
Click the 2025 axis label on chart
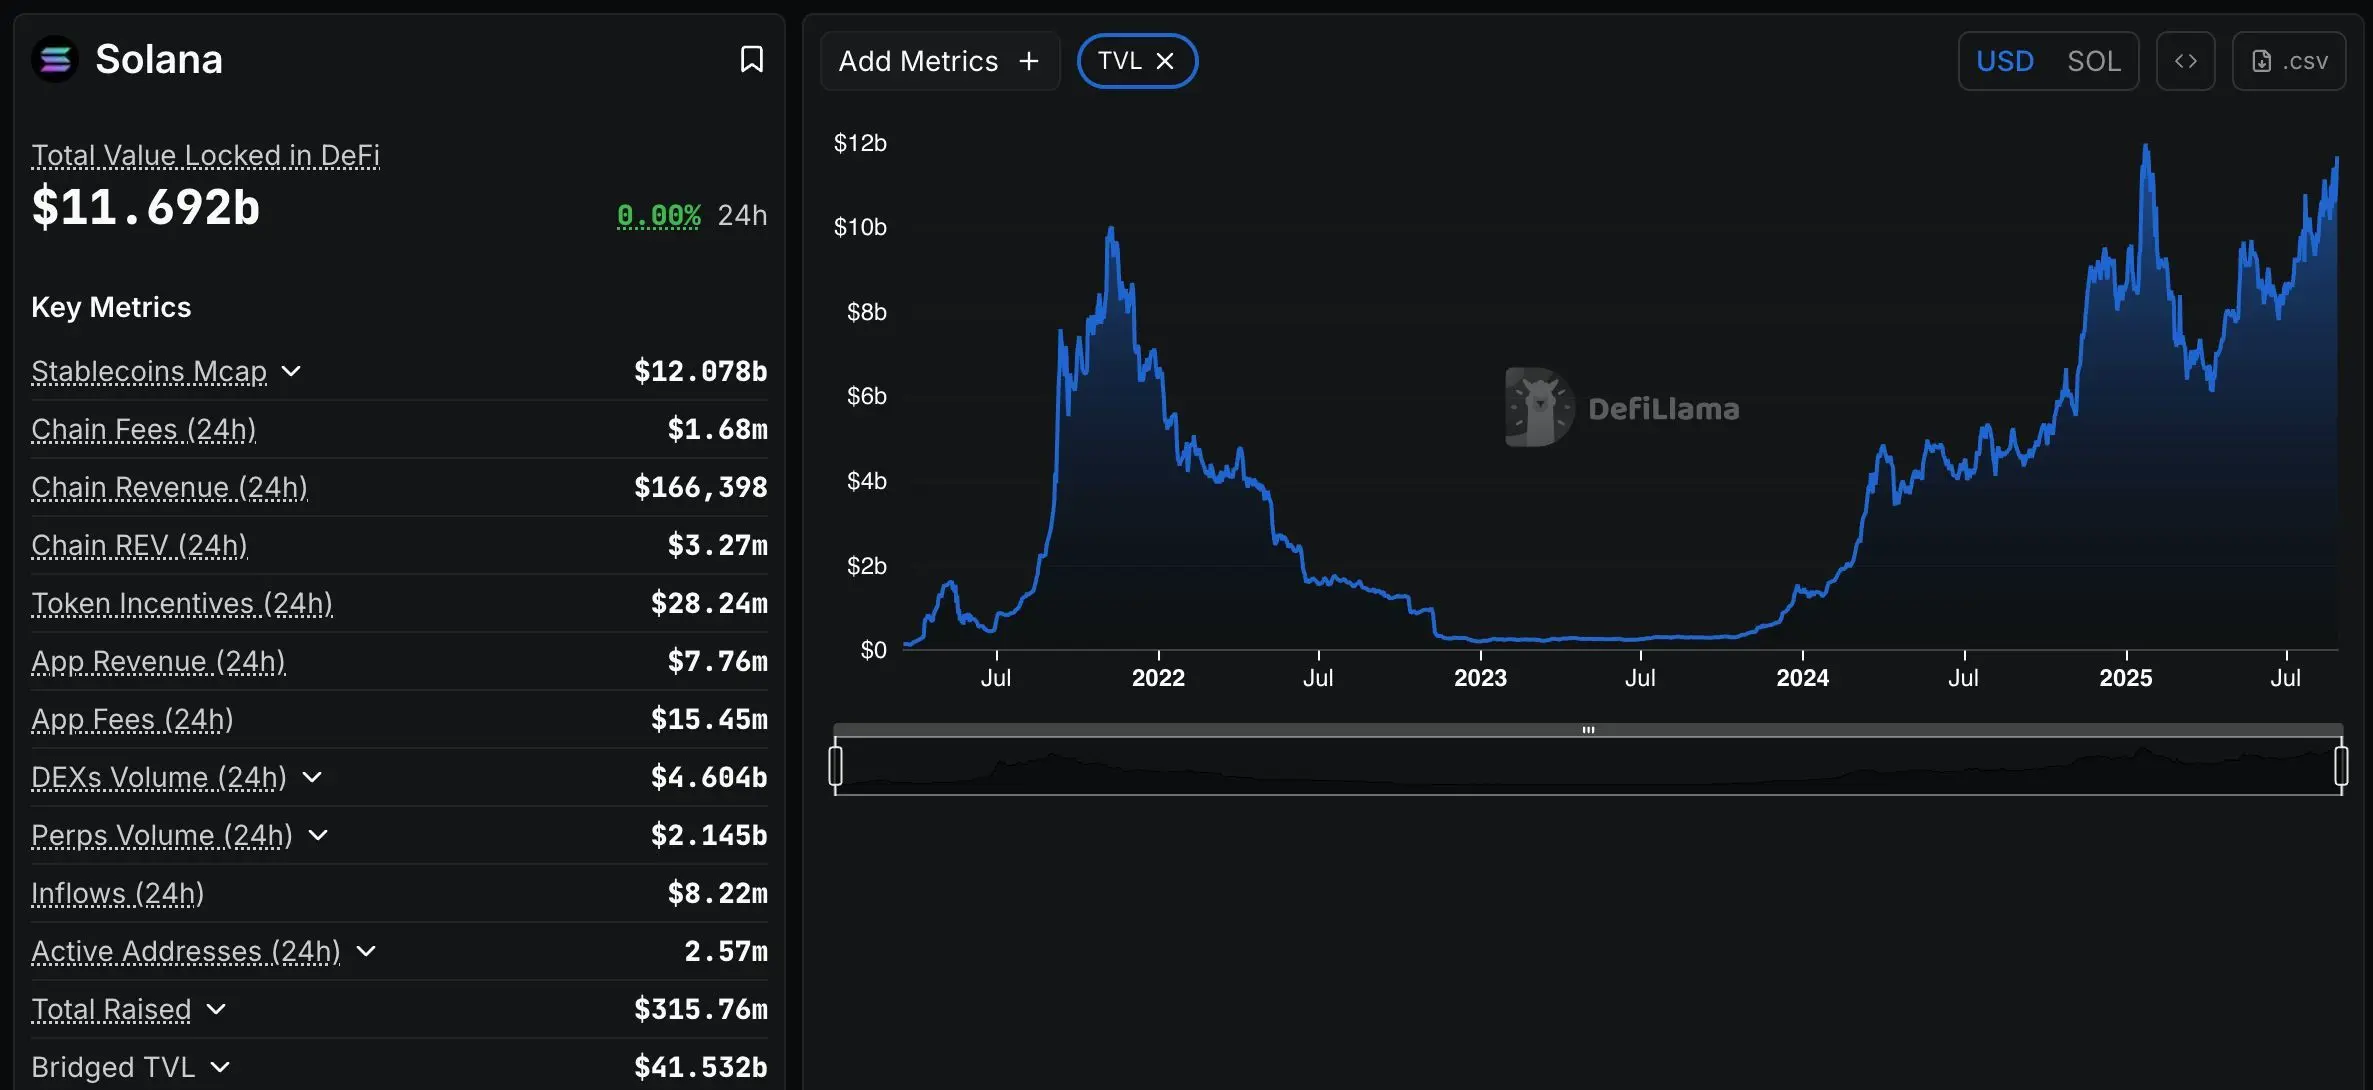2125,678
